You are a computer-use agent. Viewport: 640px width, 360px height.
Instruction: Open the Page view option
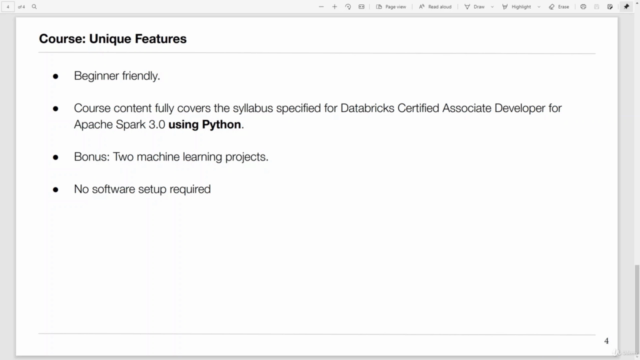[391, 7]
